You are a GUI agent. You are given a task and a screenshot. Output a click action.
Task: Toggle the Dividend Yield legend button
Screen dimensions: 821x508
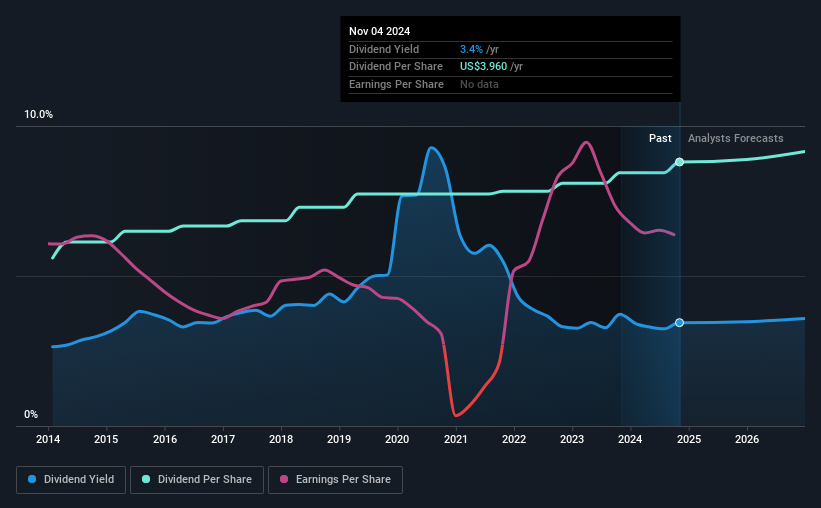pos(71,480)
